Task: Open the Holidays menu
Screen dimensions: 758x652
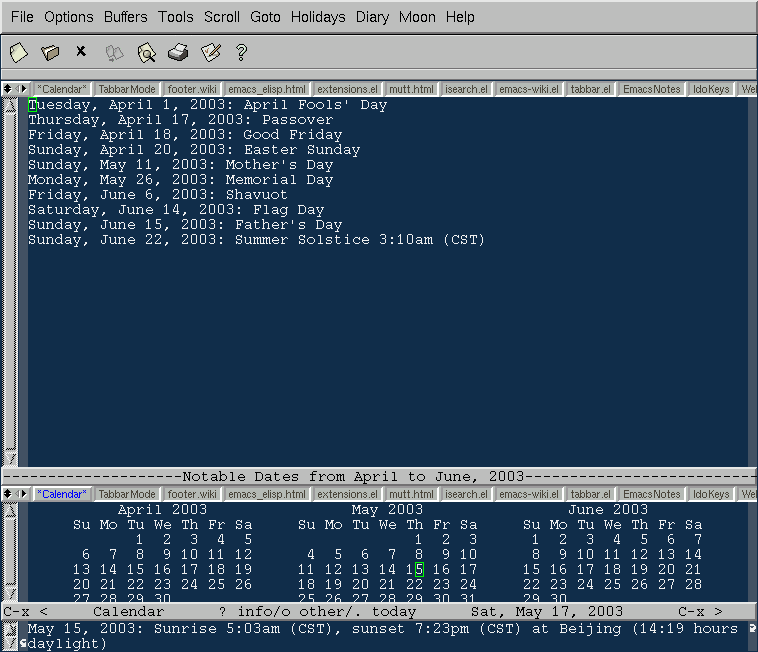Action: pos(318,17)
